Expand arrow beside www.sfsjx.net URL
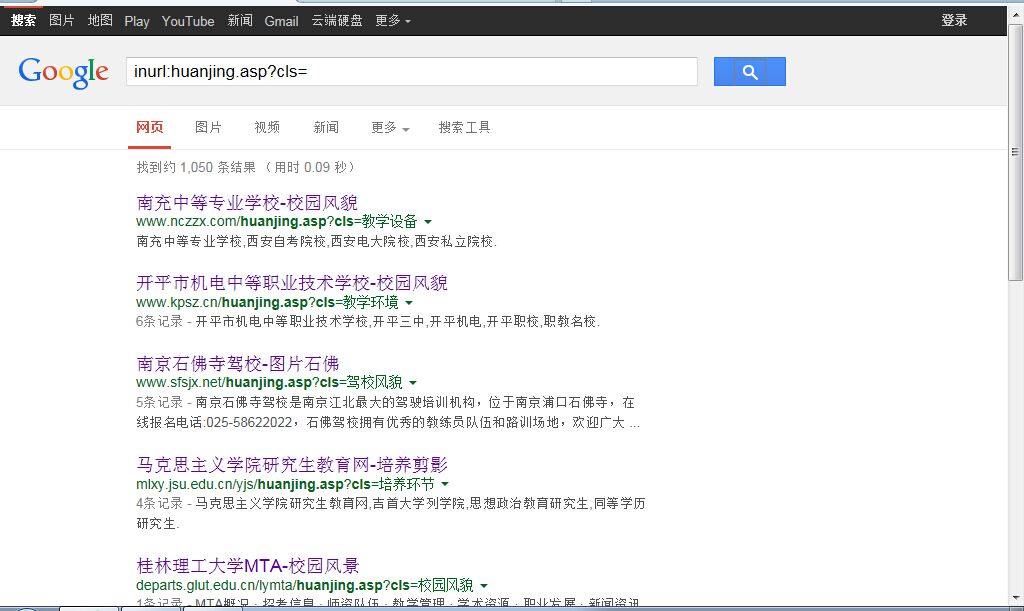The image size is (1024, 611). coord(413,383)
